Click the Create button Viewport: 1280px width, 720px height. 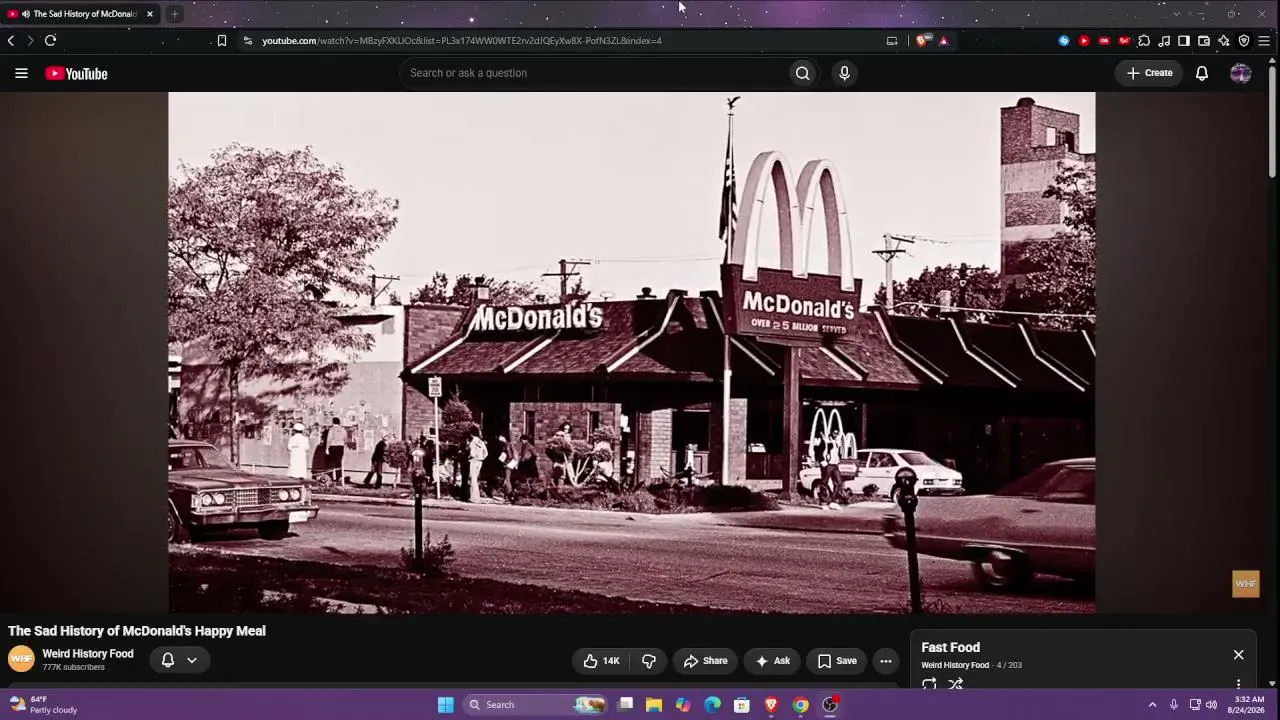[1150, 73]
